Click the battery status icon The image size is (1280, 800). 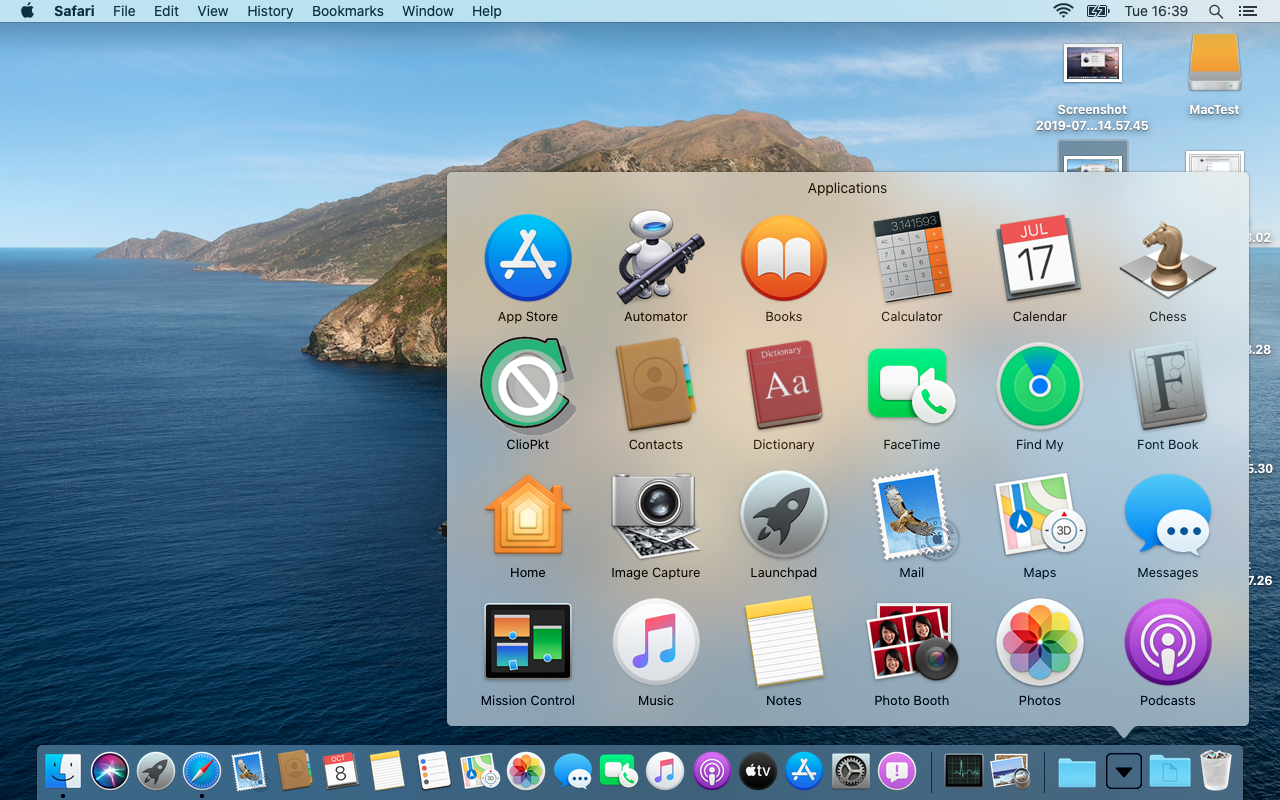pos(1098,11)
